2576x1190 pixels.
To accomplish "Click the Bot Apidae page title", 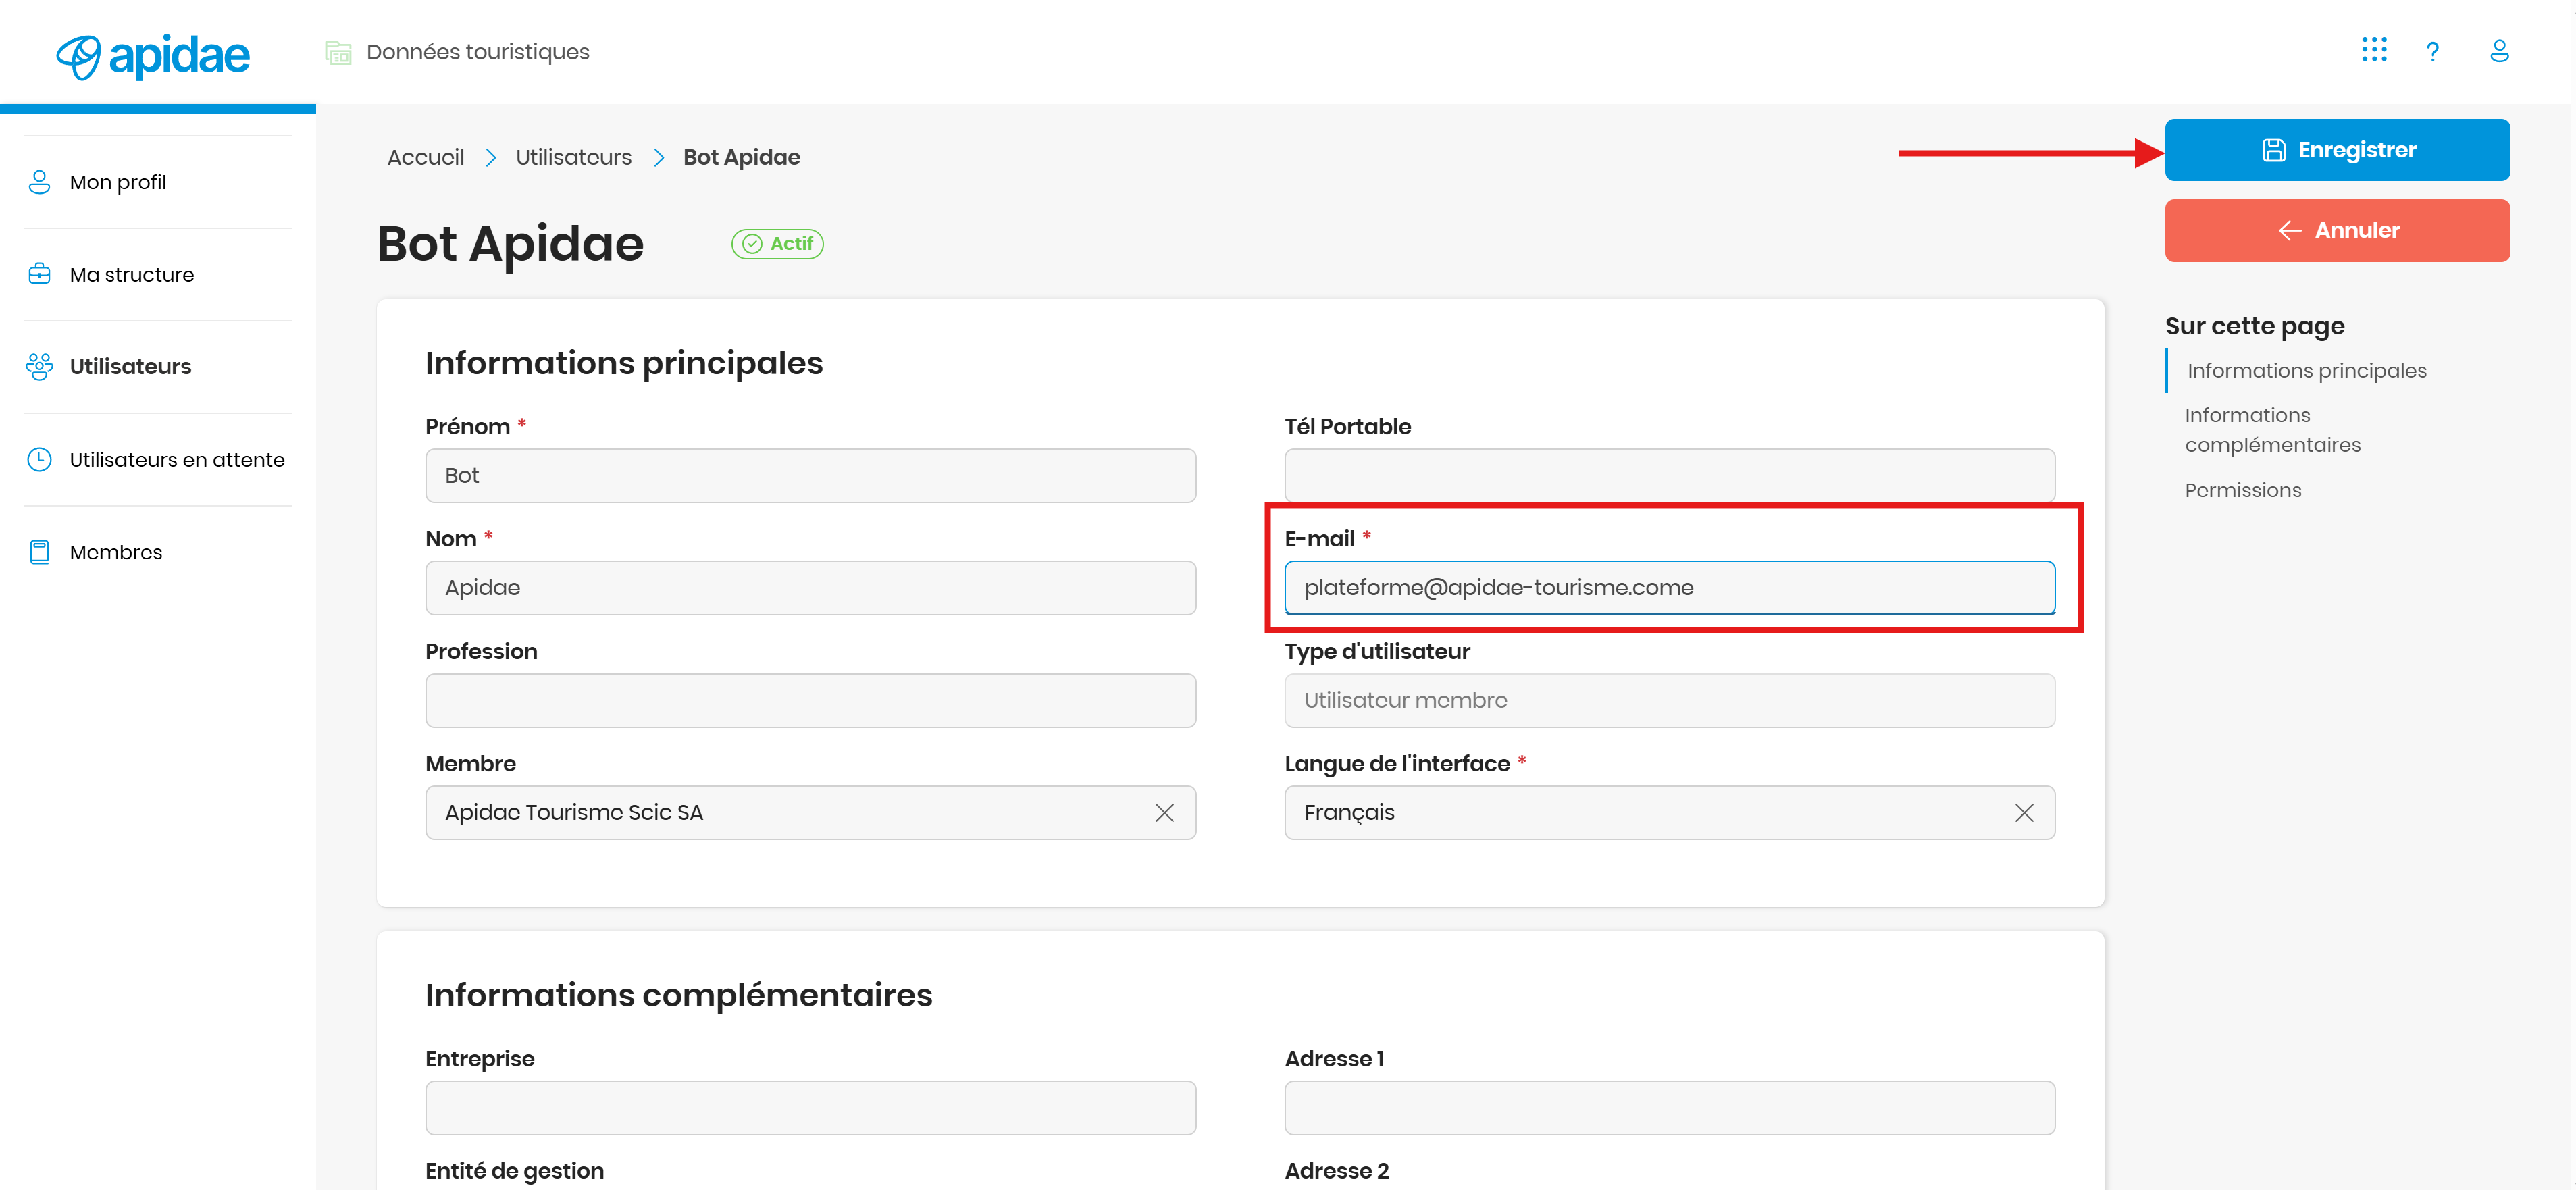I will coord(511,244).
